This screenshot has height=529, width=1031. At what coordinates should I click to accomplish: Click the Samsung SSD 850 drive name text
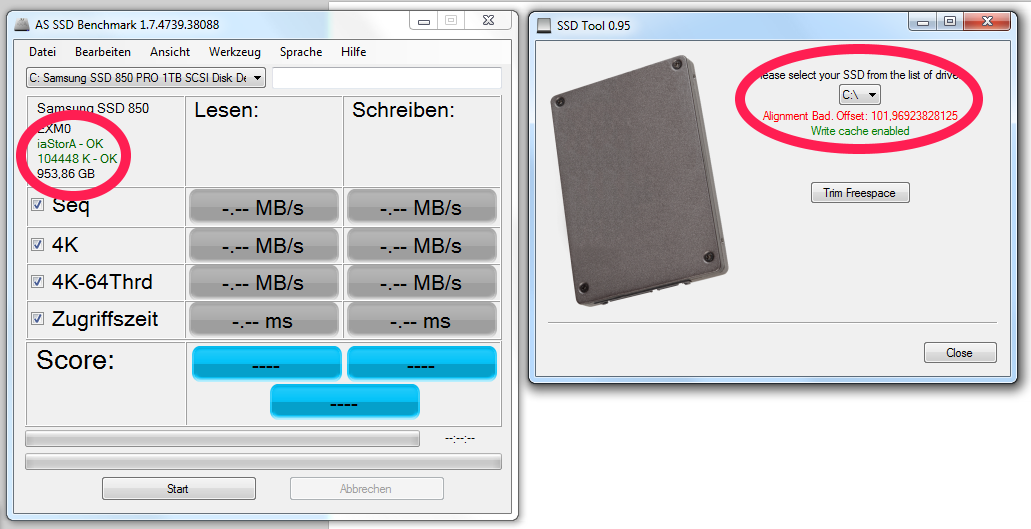(x=93, y=108)
